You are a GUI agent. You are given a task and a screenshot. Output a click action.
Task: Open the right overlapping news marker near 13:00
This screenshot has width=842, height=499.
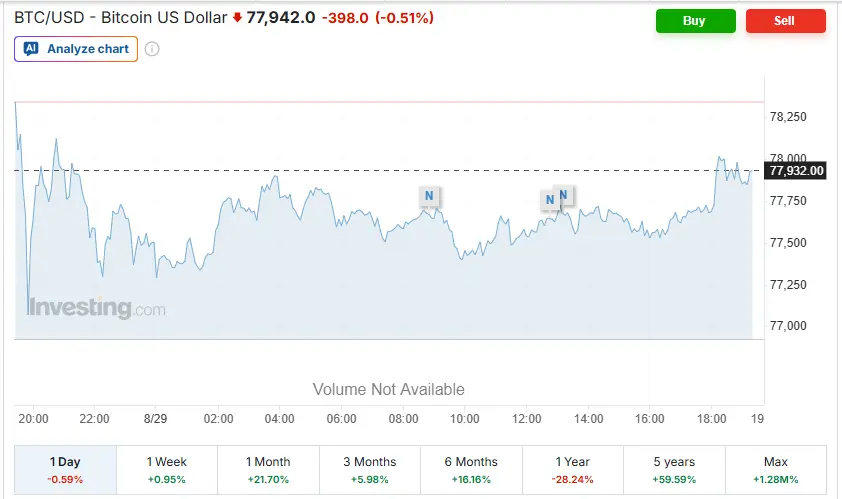[565, 195]
